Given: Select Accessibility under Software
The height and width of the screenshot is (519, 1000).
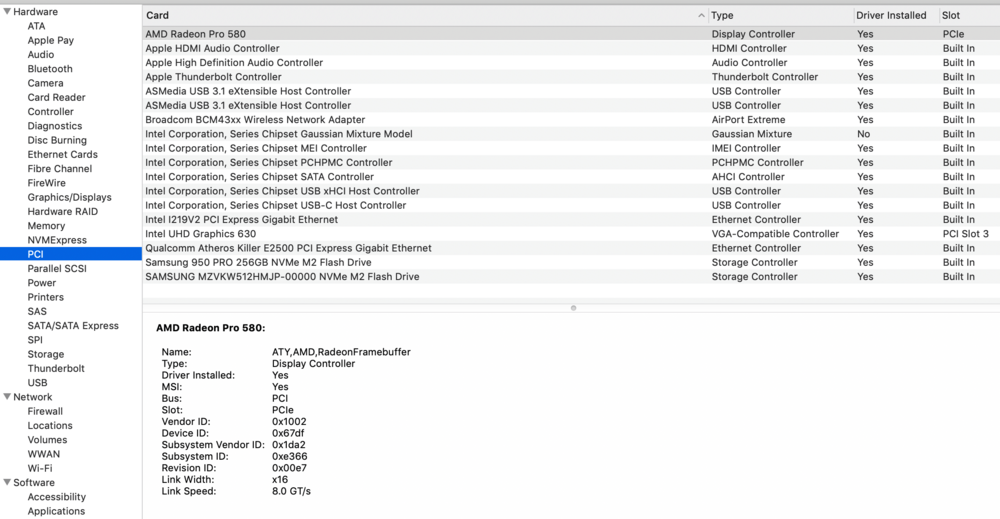Looking at the screenshot, I should tap(56, 497).
